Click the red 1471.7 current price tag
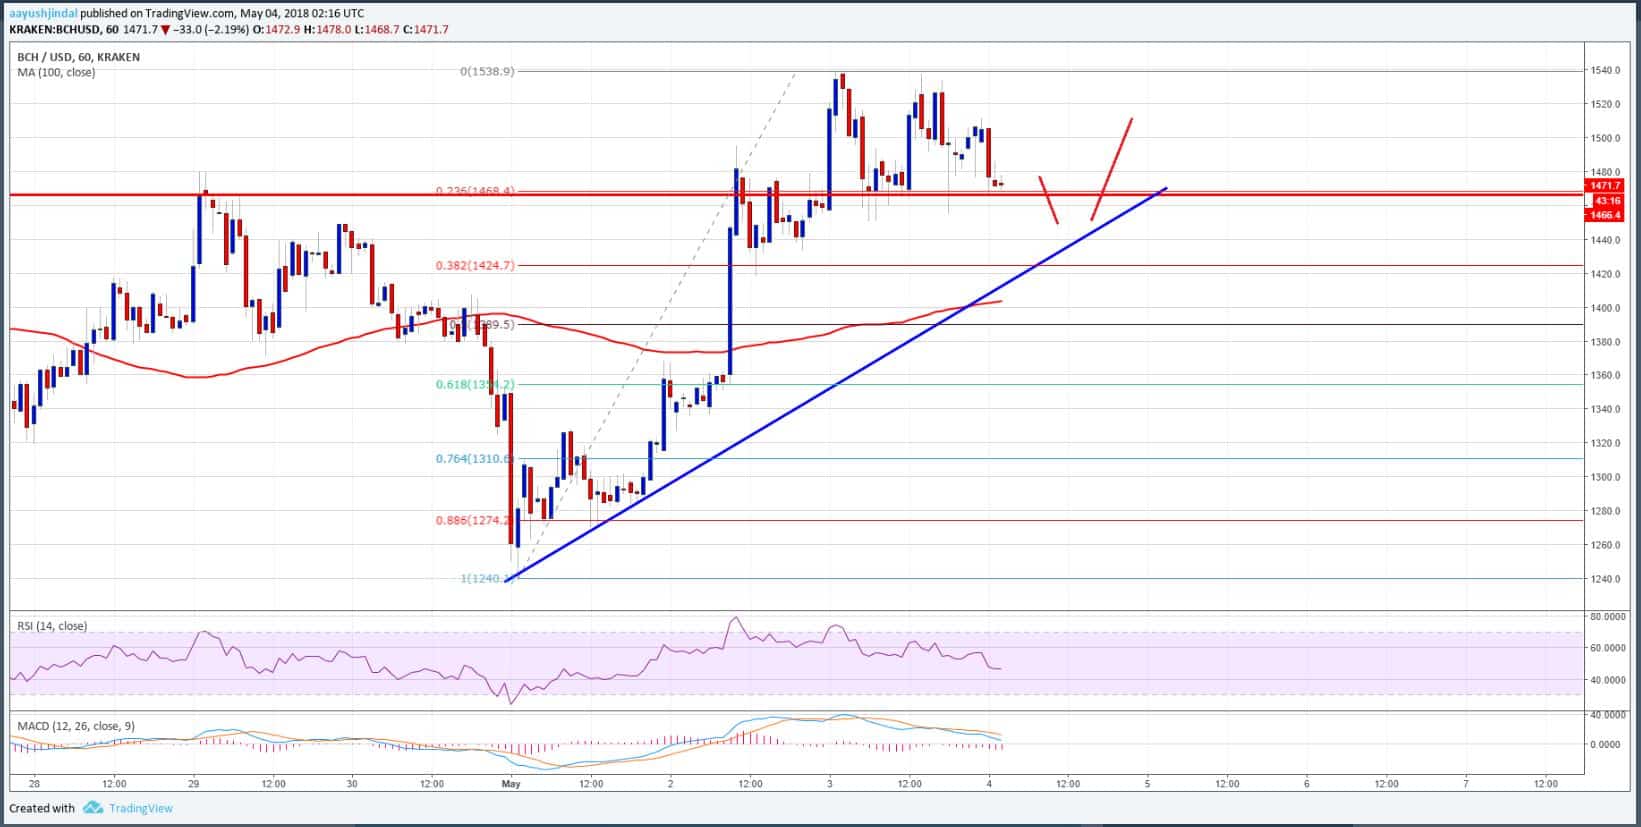The height and width of the screenshot is (827, 1641). click(x=1607, y=186)
